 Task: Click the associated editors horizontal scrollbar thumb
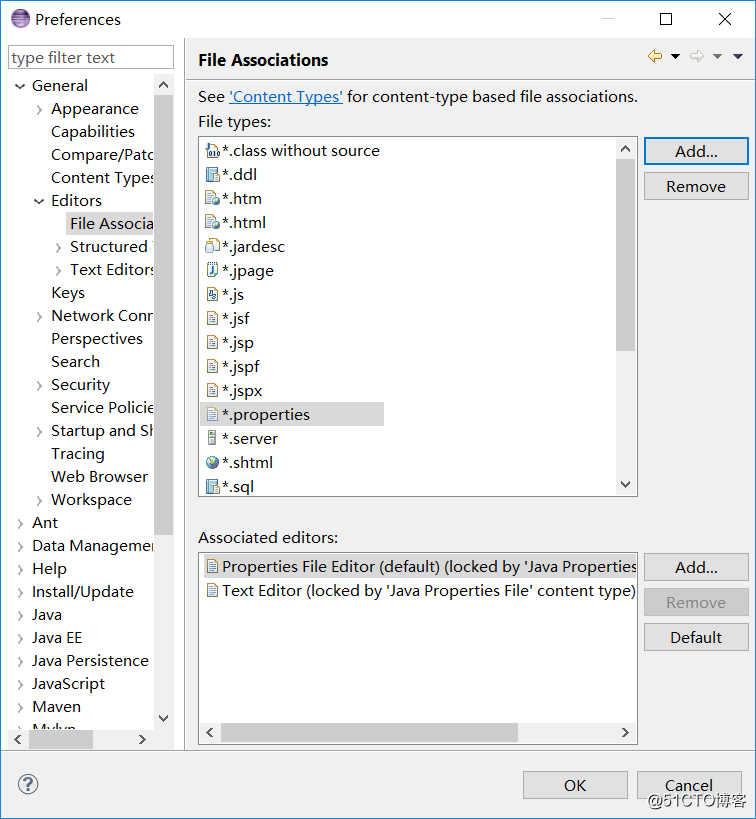369,733
